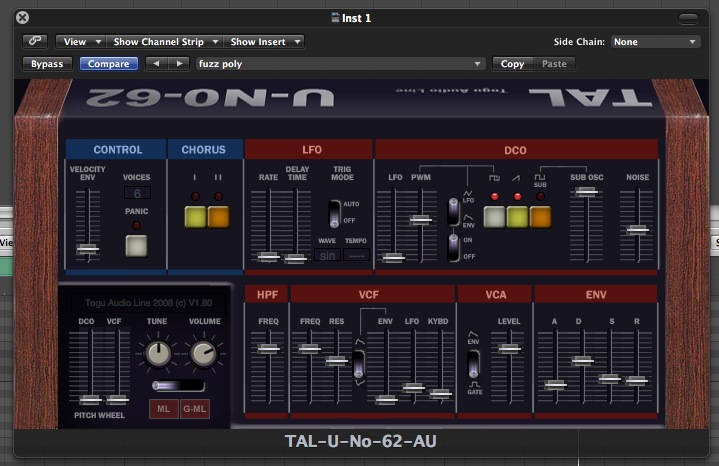Click the VCF Res slider handle
The image size is (719, 466).
337,361
